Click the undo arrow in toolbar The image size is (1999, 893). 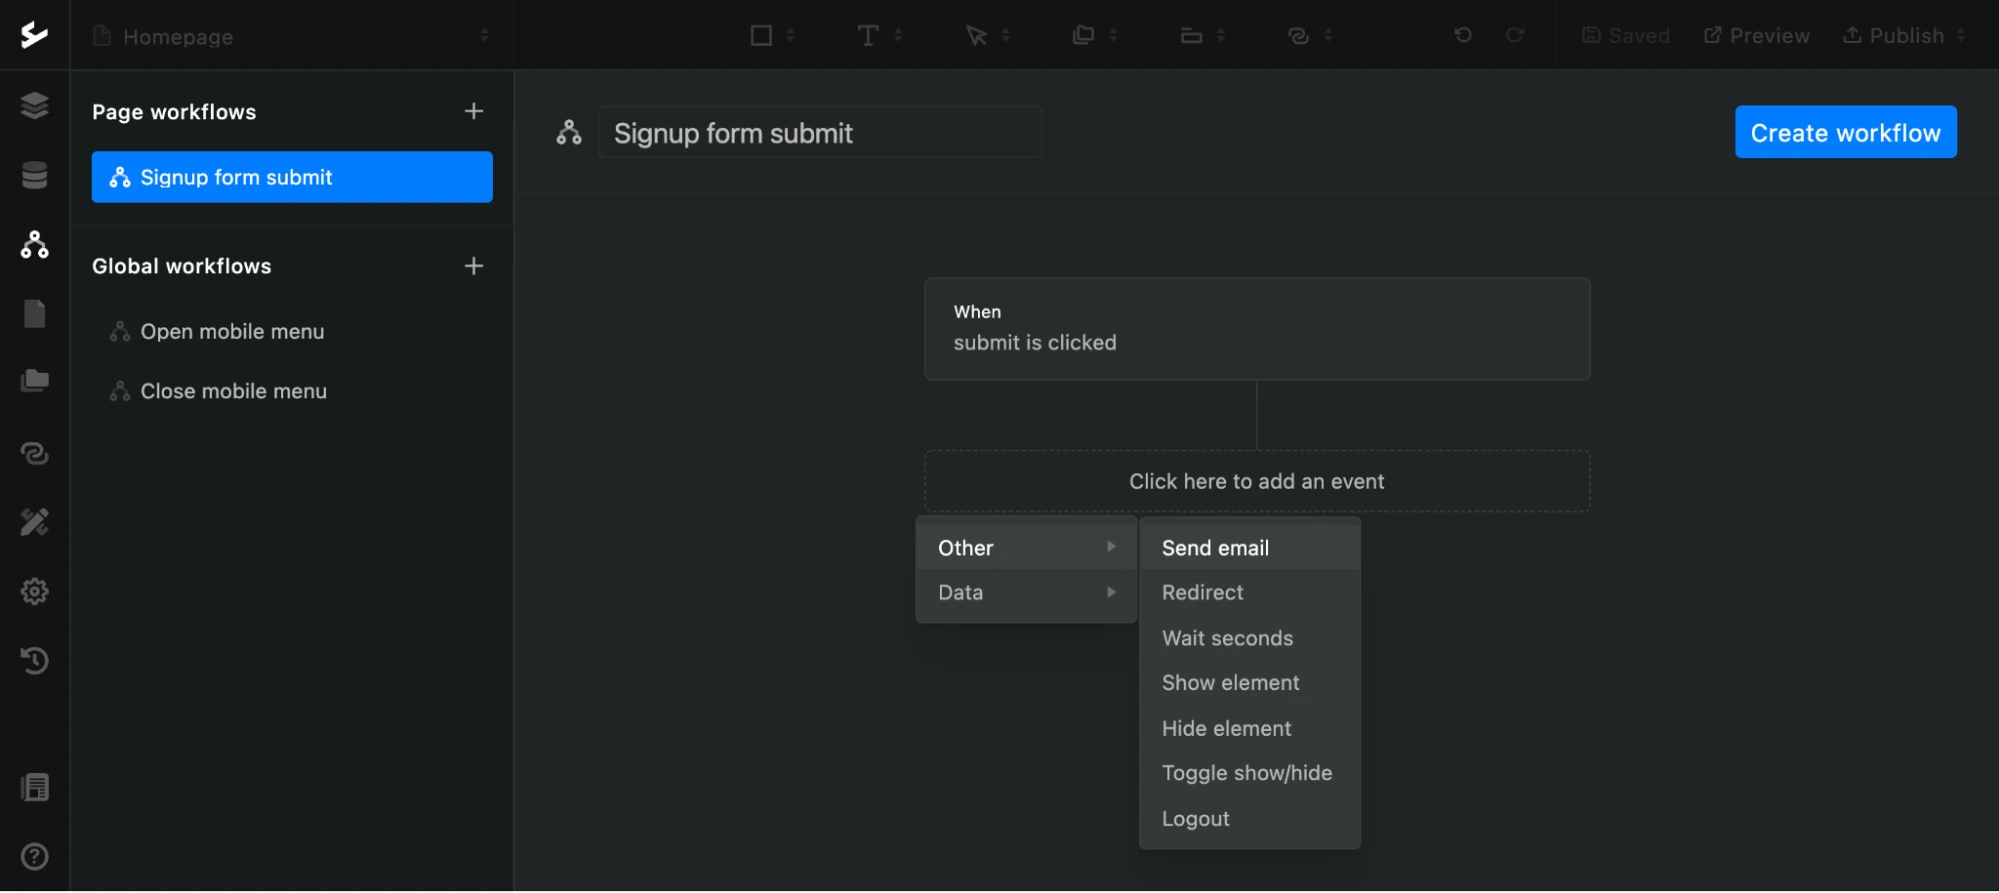click(1463, 36)
